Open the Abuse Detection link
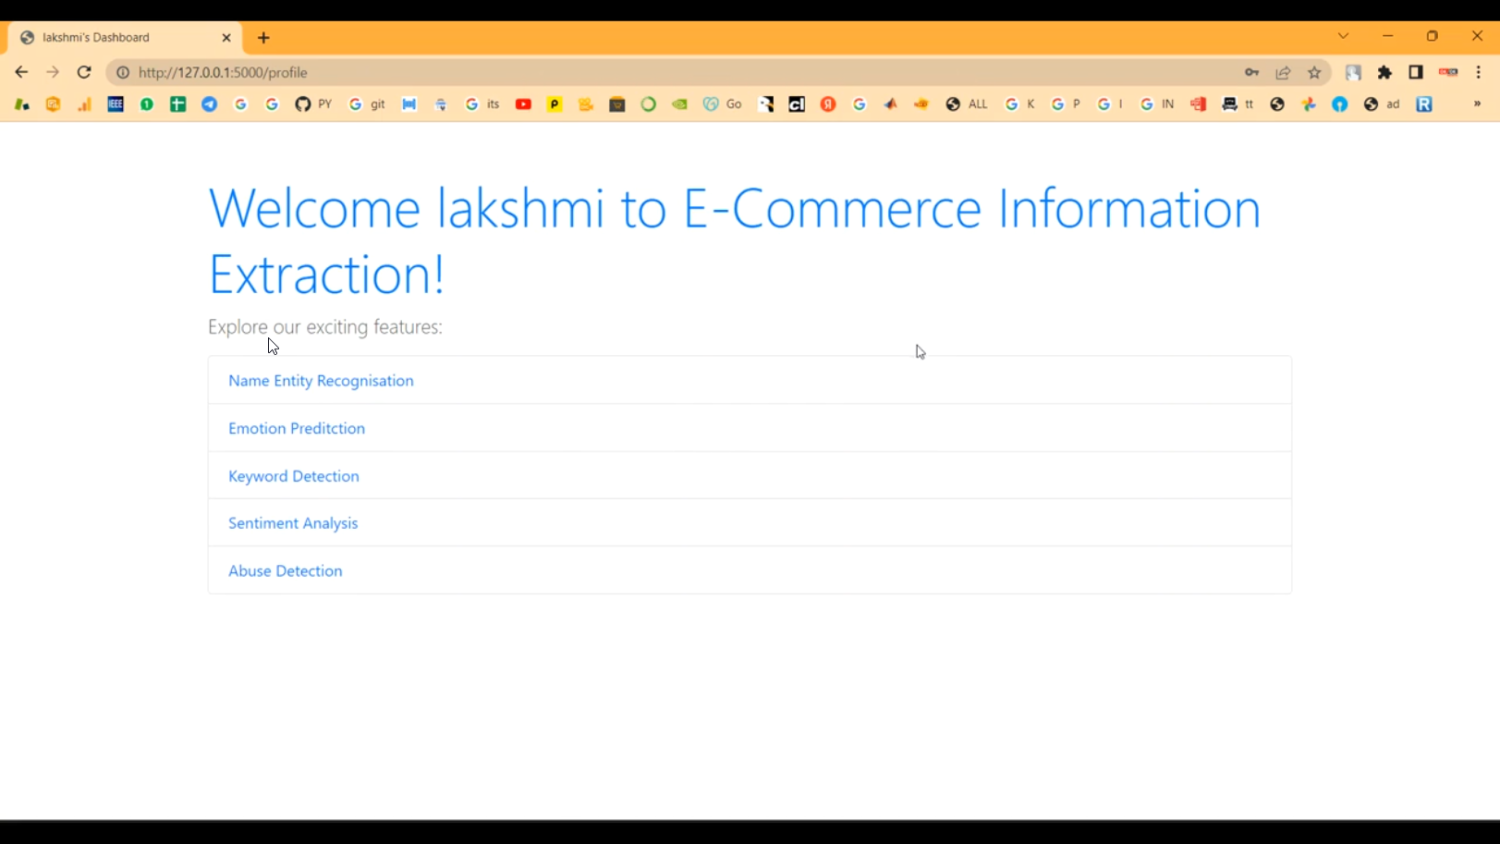The image size is (1500, 844). pos(285,571)
